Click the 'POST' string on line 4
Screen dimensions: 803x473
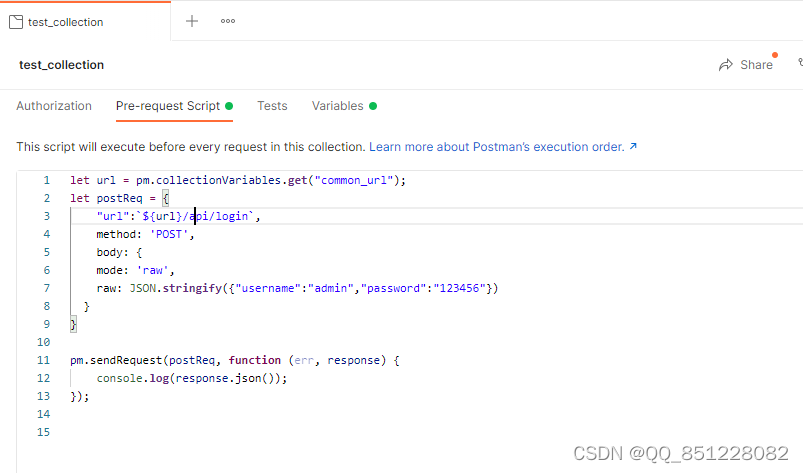point(168,234)
